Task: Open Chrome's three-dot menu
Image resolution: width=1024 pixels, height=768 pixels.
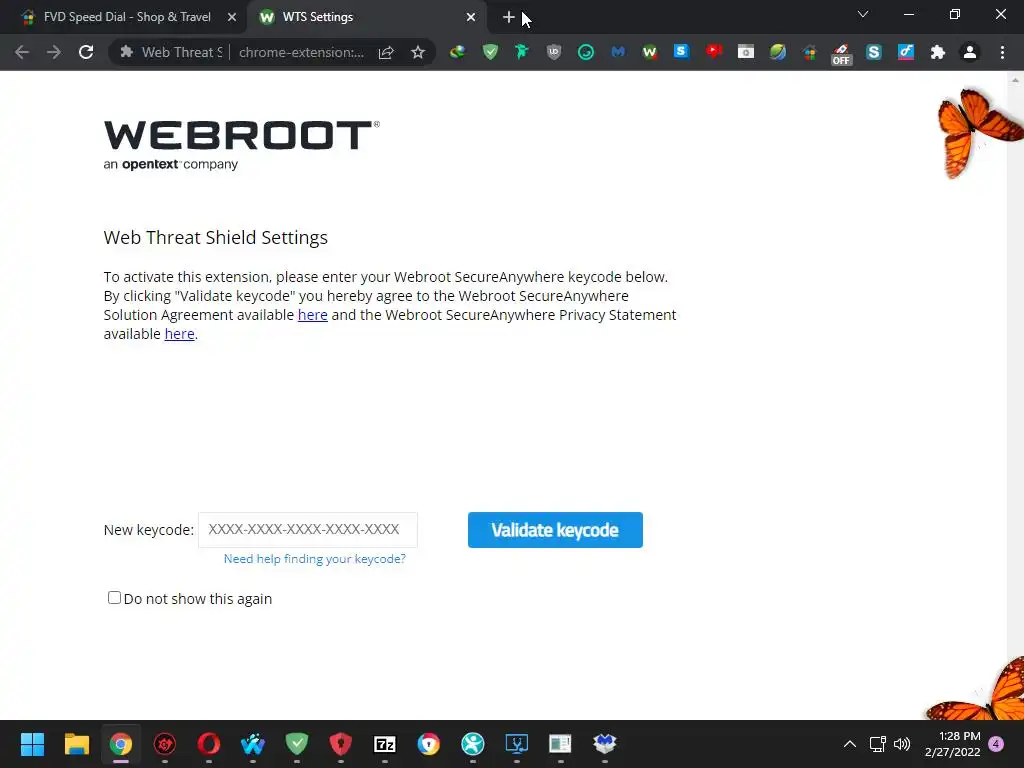Action: coord(1002,52)
